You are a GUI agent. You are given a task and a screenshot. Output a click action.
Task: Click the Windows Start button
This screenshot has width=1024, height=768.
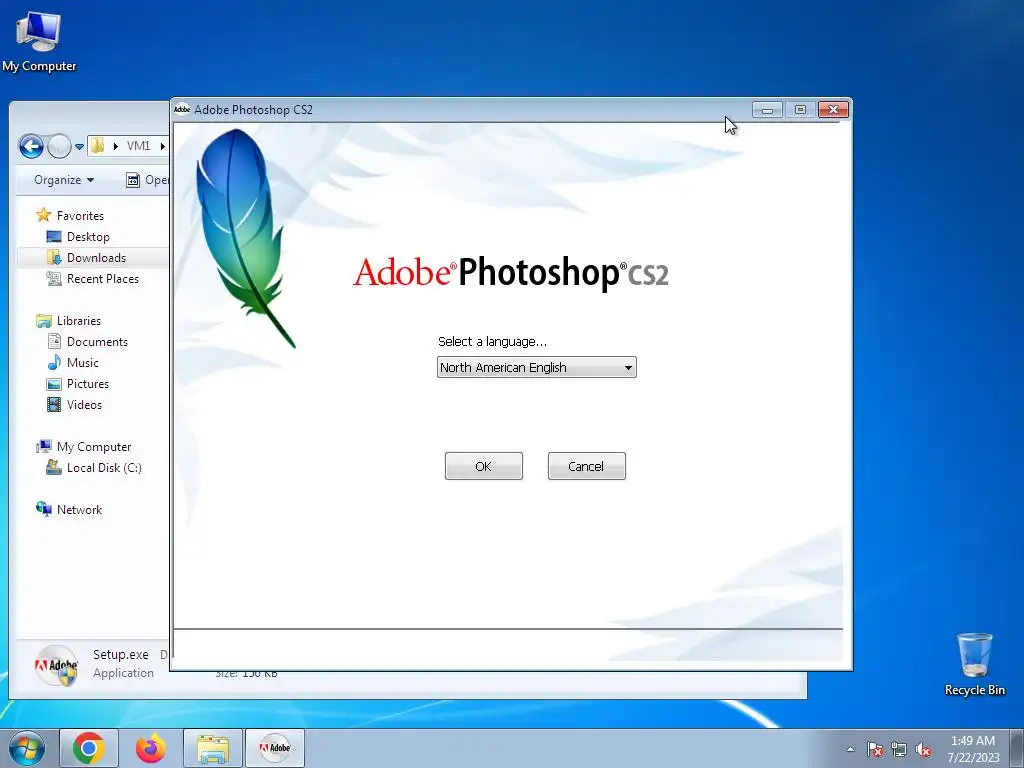[26, 748]
